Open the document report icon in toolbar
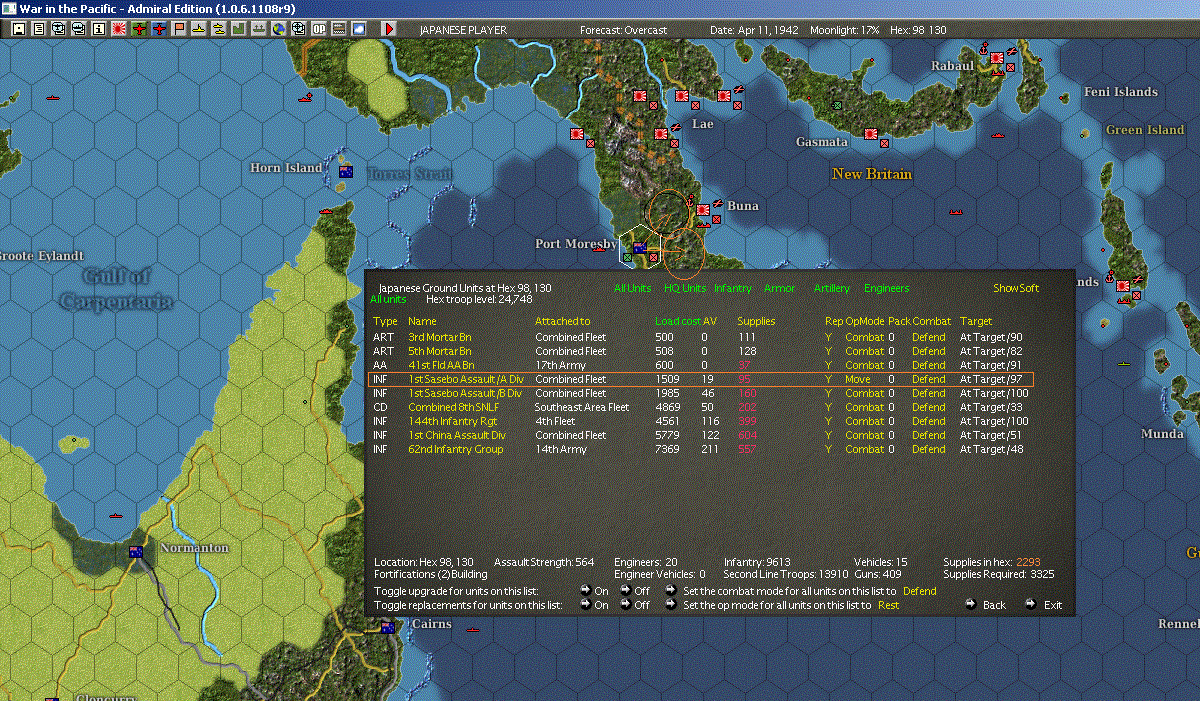1200x701 pixels. click(x=39, y=29)
